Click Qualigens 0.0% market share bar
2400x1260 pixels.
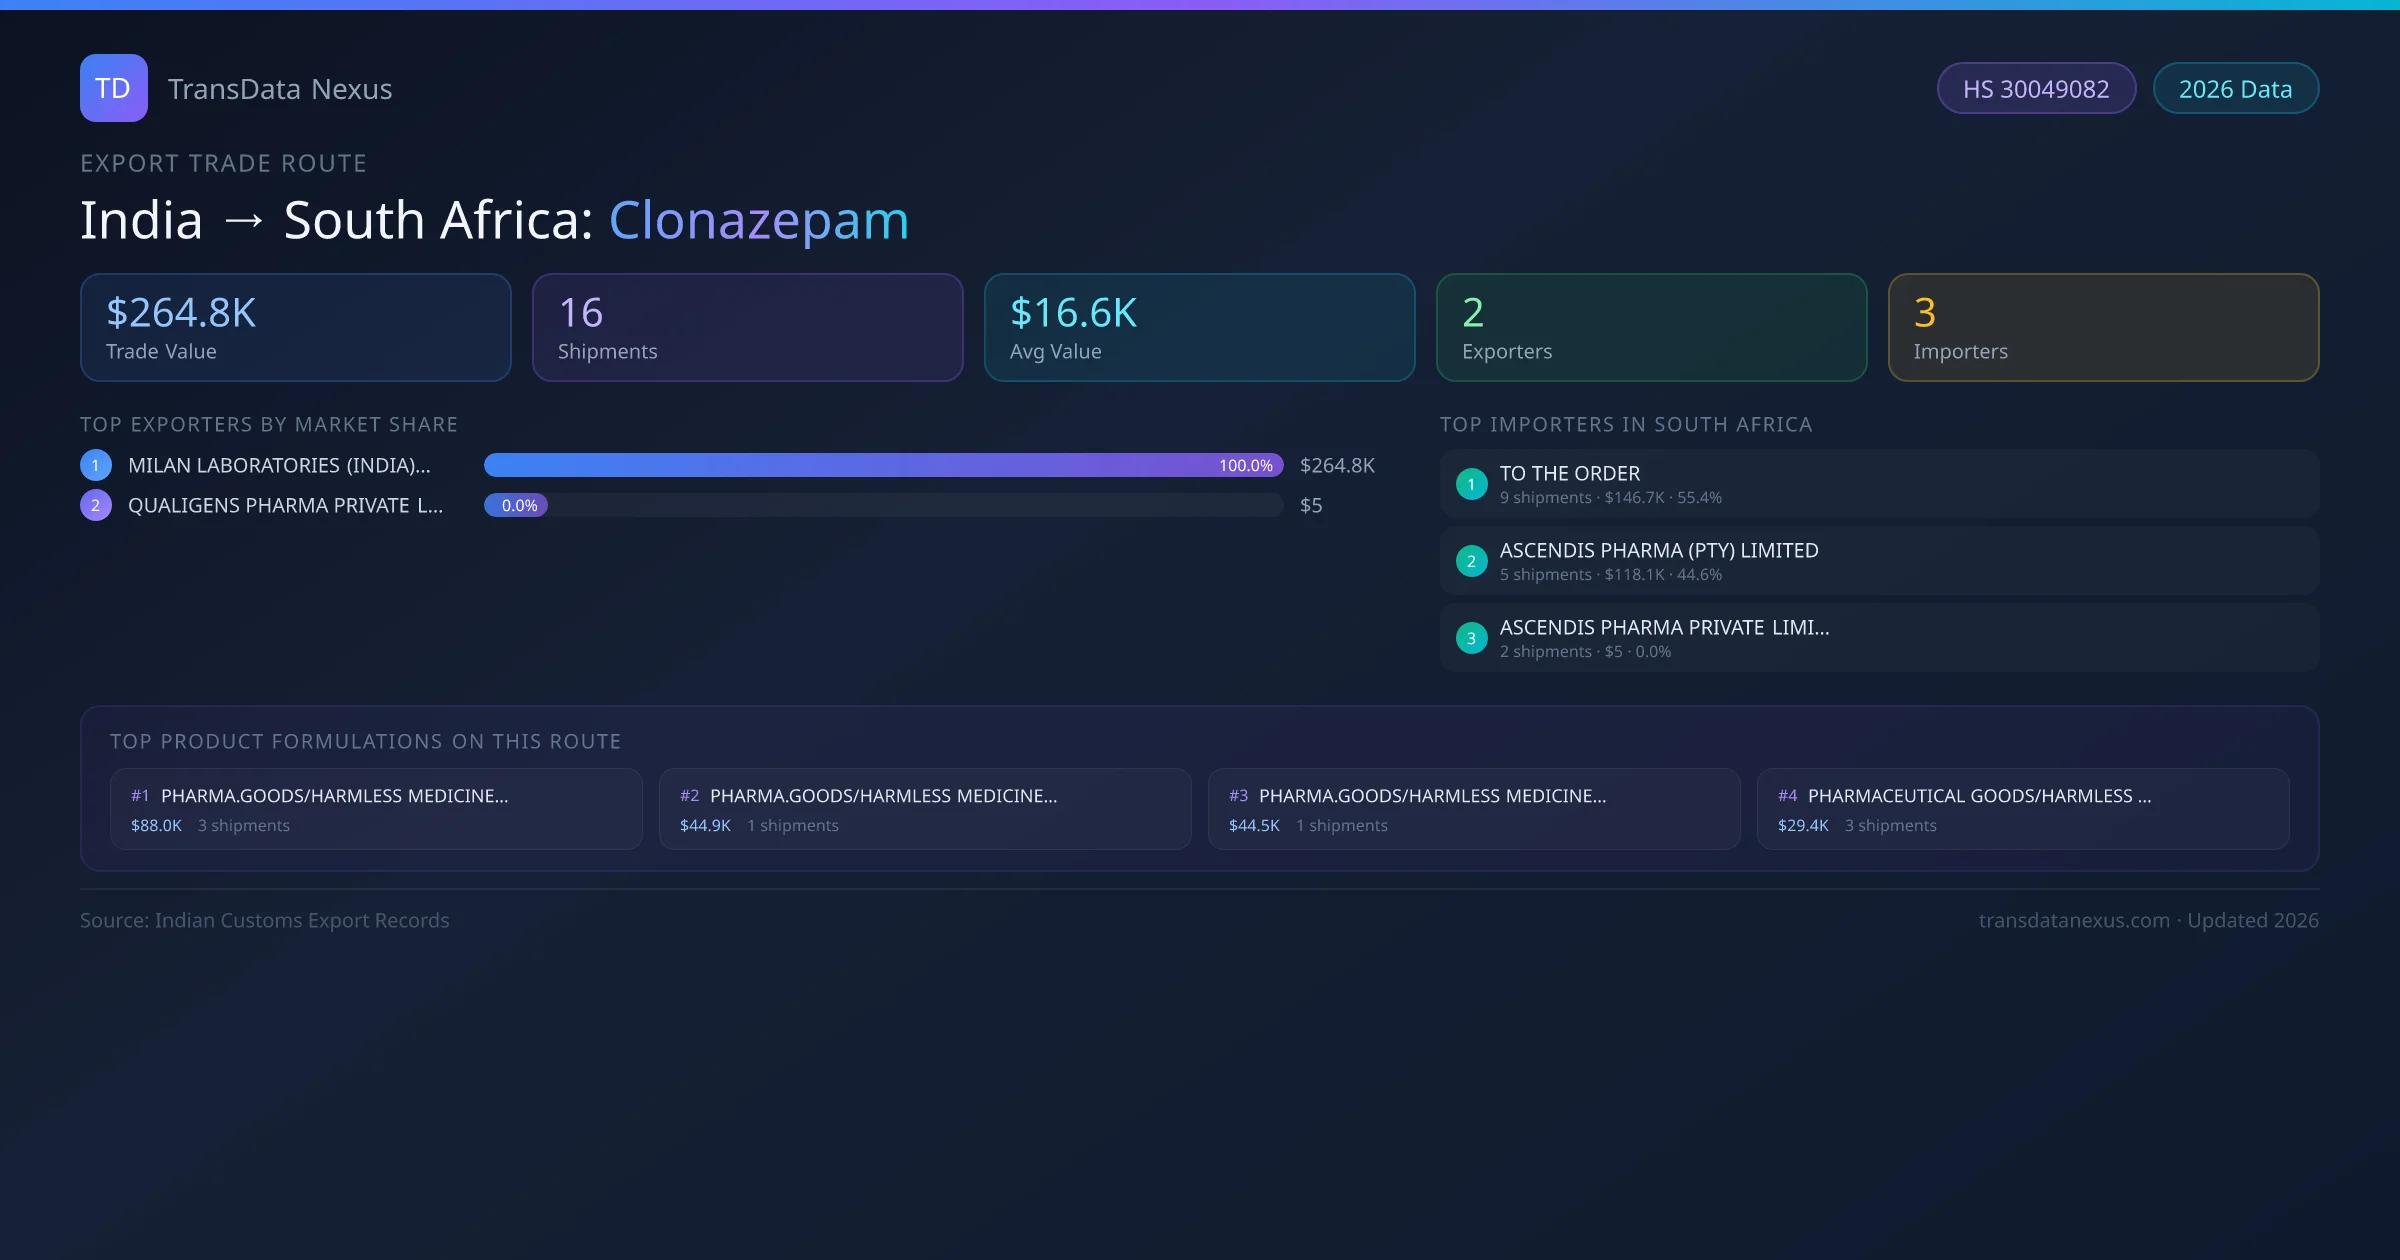(x=516, y=505)
